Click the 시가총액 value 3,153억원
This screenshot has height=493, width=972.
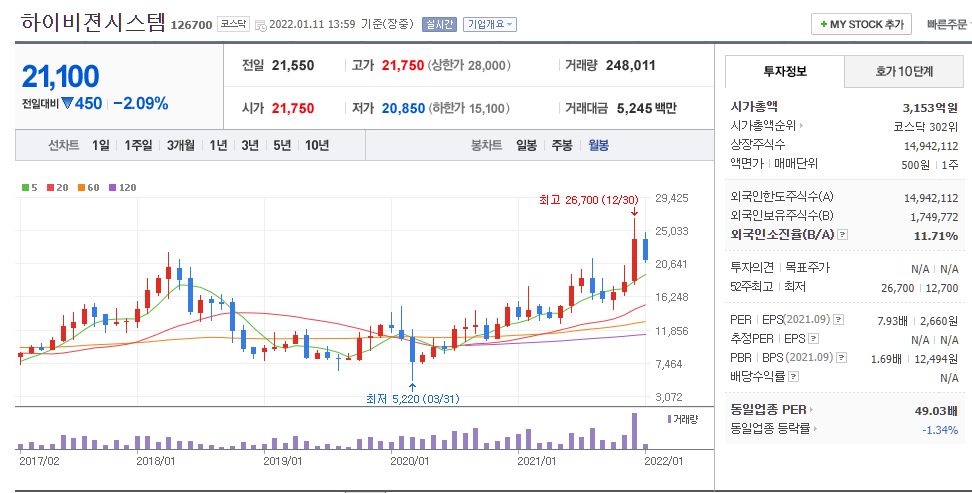tap(930, 108)
